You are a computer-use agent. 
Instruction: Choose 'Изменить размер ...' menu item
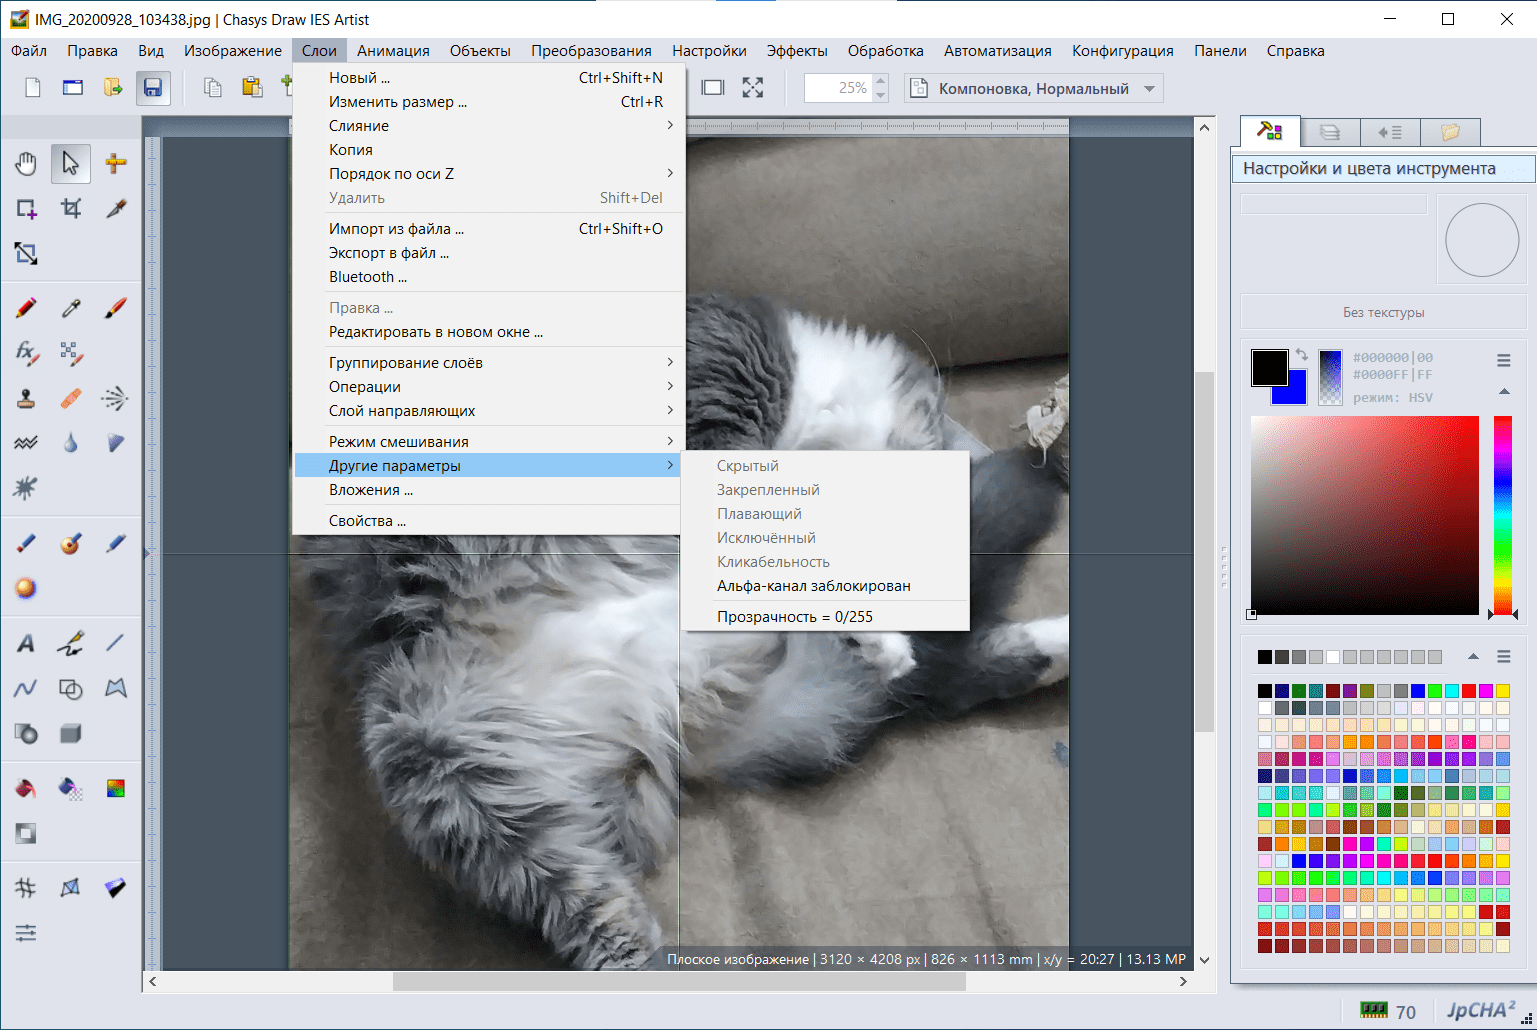489,102
